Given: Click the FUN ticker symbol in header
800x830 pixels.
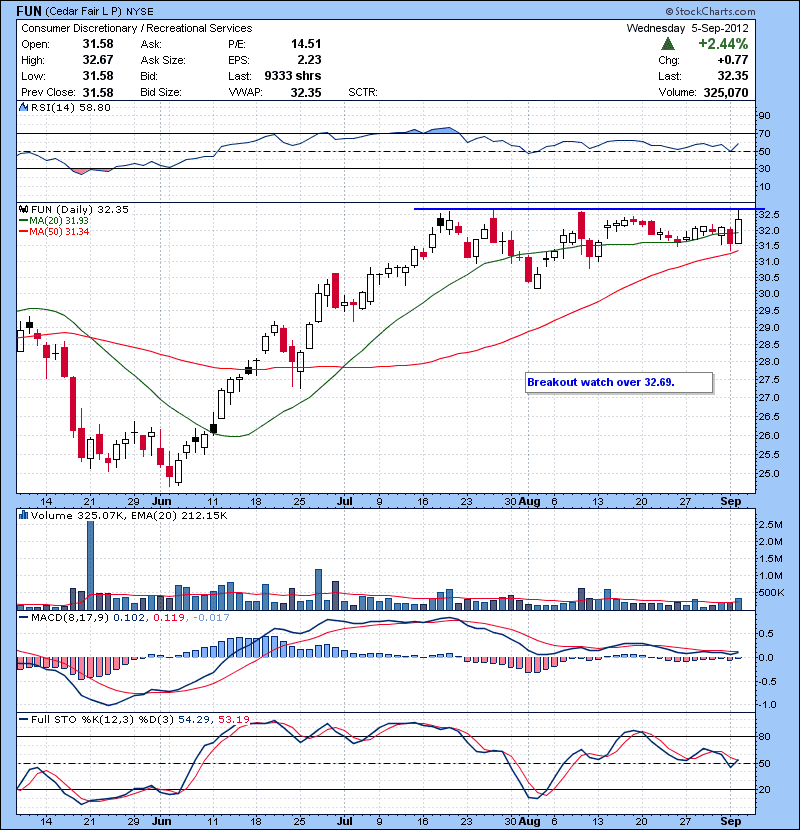Looking at the screenshot, I should click(x=29, y=11).
